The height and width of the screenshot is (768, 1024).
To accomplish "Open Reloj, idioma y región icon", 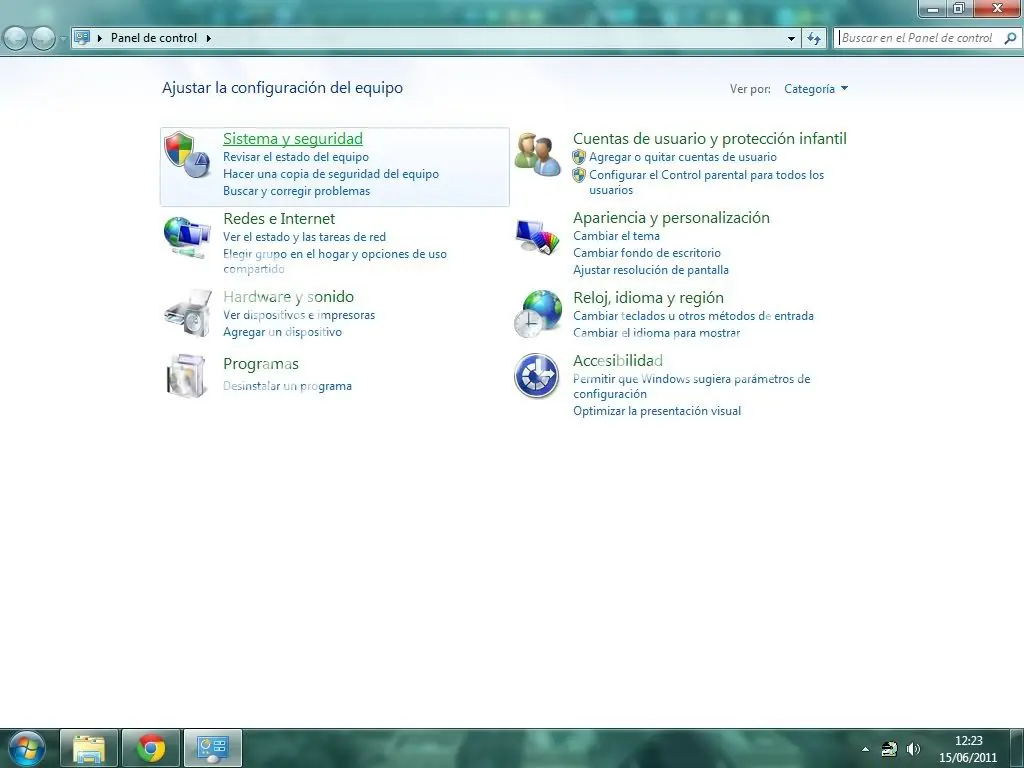I will click(x=537, y=314).
